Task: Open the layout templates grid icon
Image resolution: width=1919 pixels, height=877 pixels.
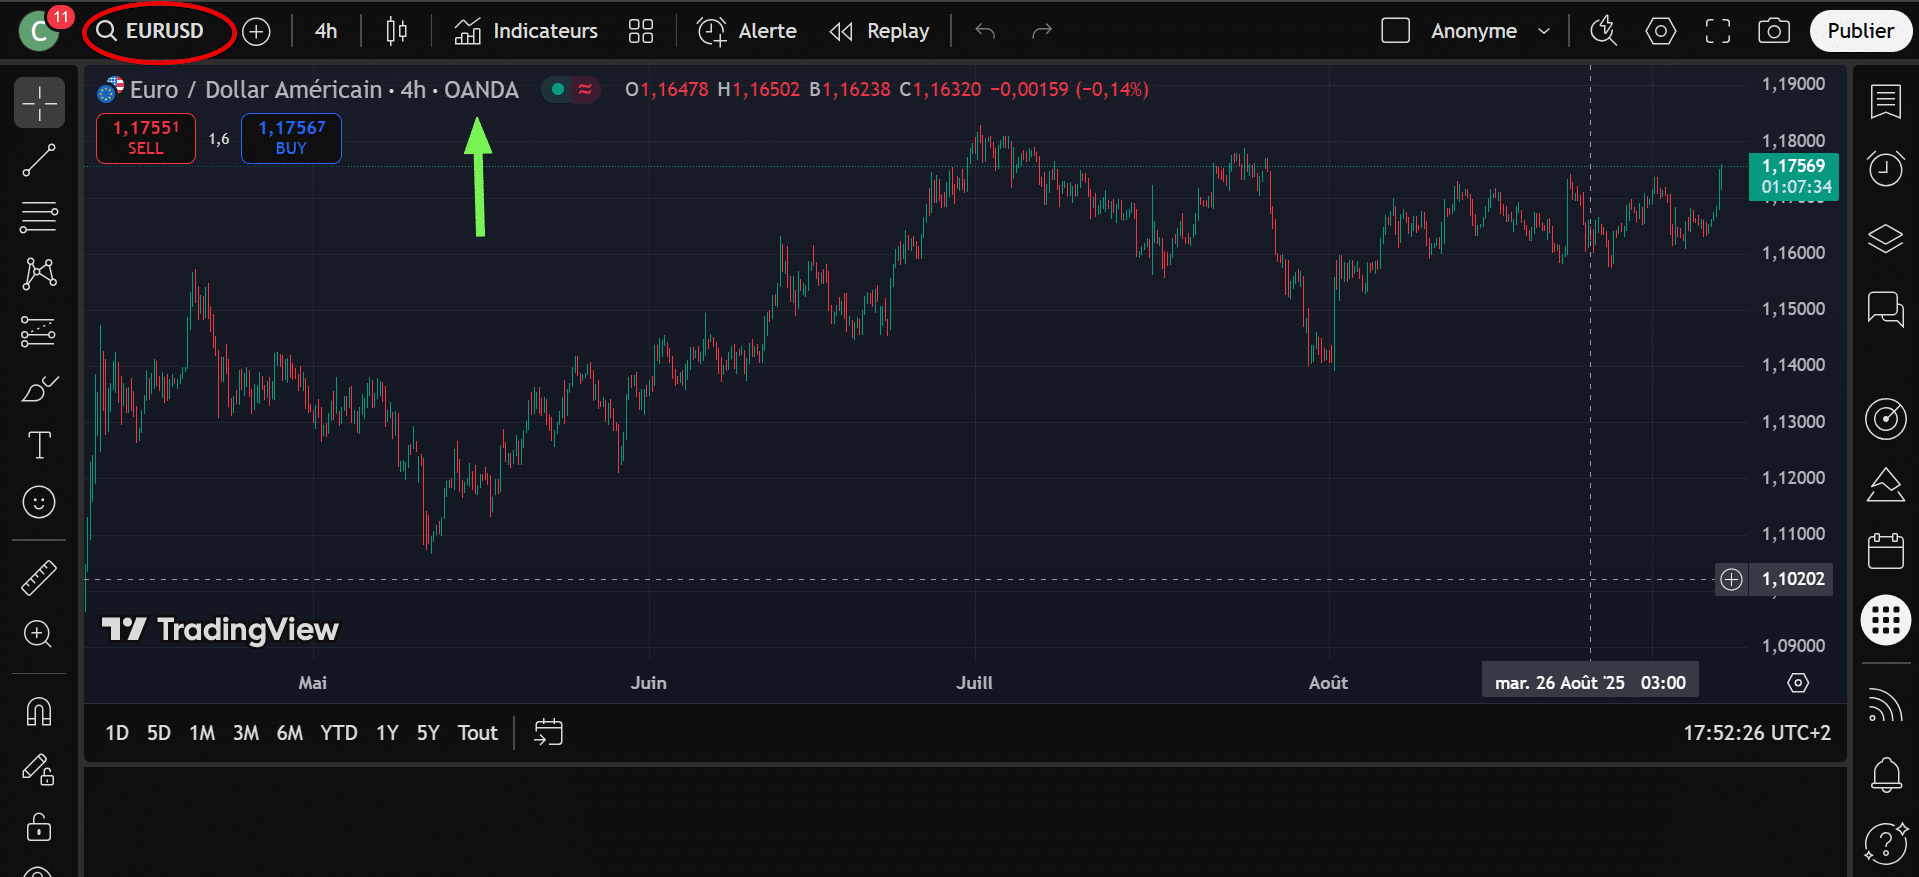Action: tap(640, 31)
